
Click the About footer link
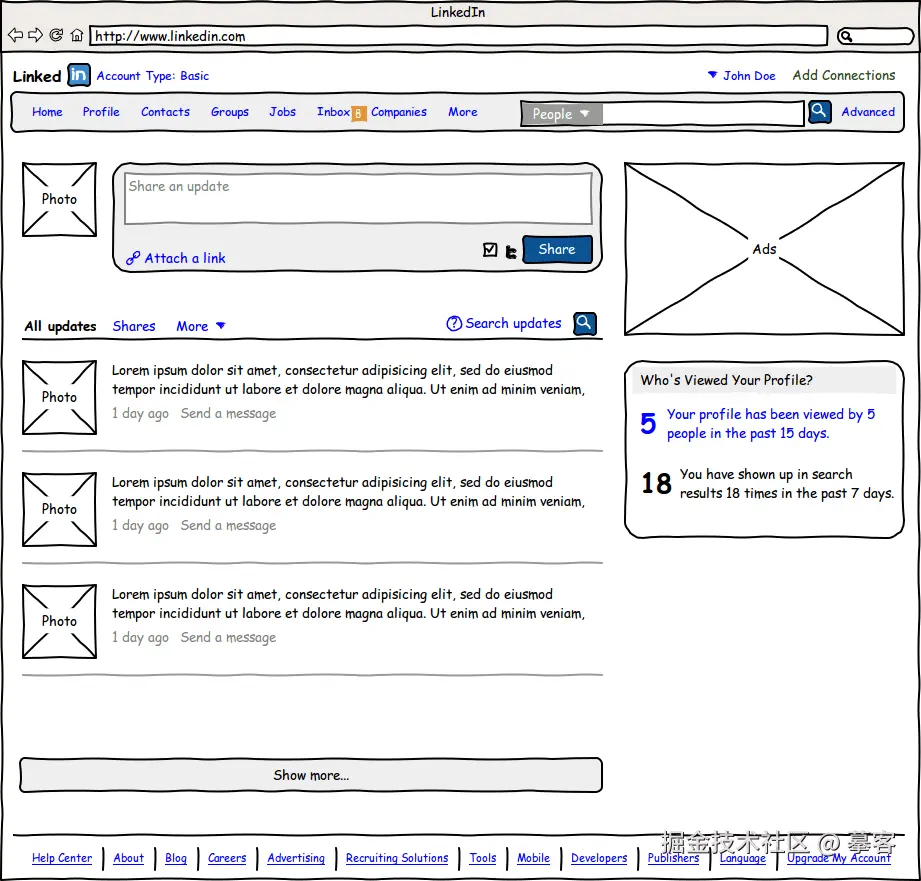[128, 858]
